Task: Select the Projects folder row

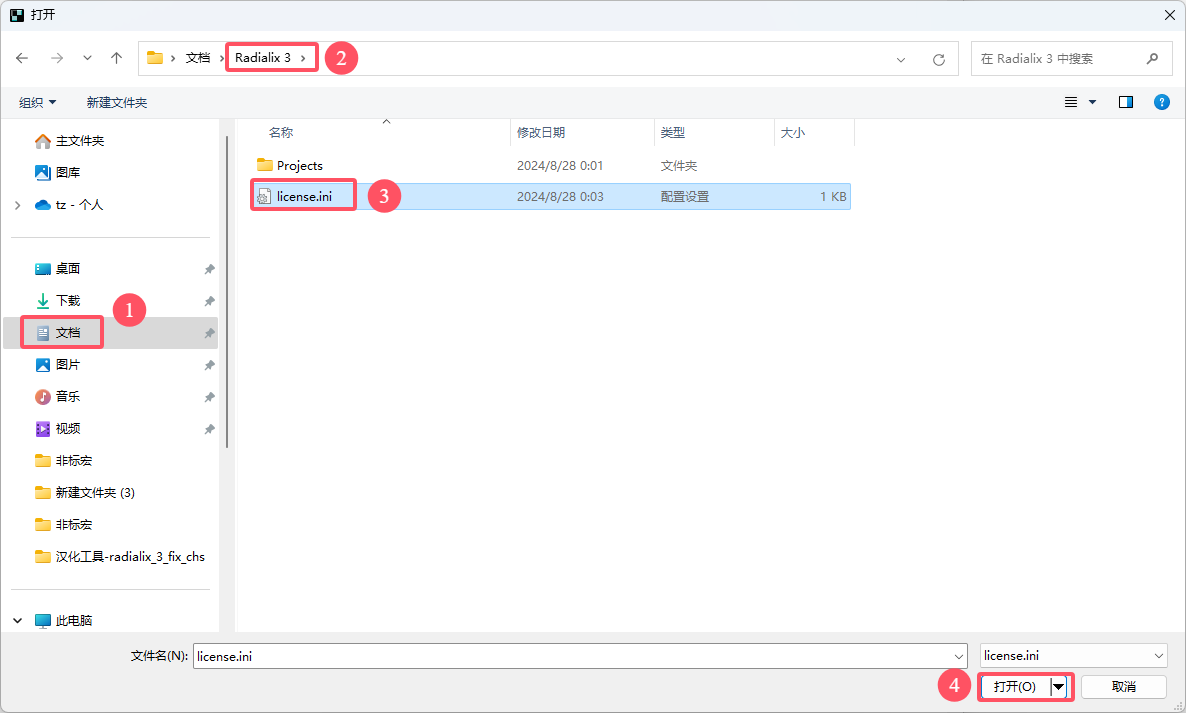Action: [x=550, y=166]
